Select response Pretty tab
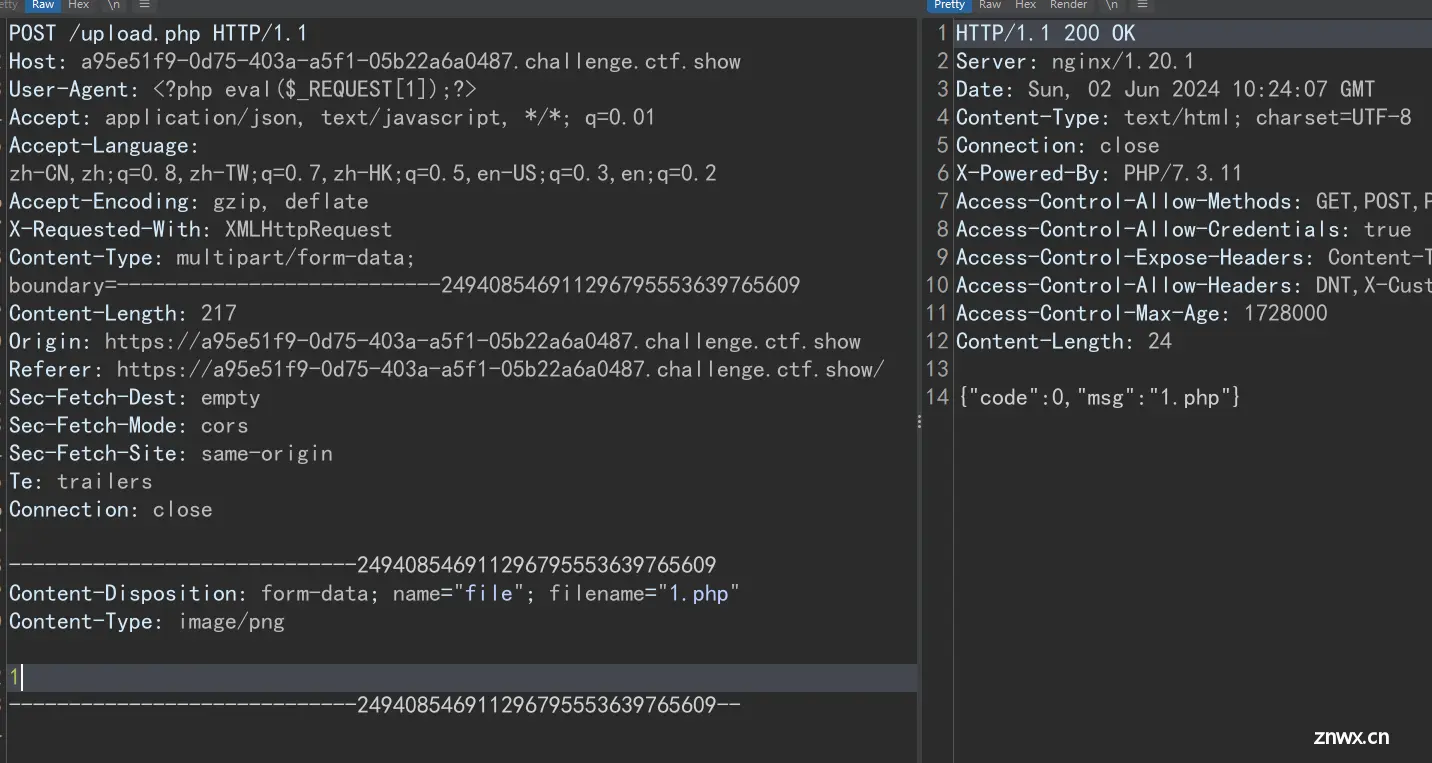 (949, 5)
